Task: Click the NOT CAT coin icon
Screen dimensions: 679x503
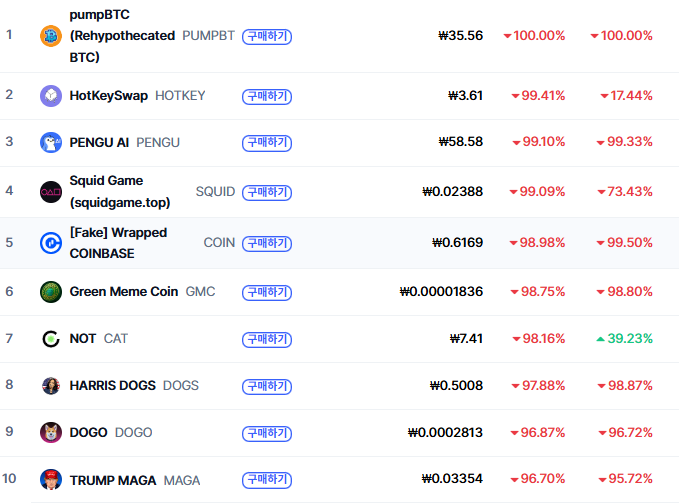Action: click(x=50, y=339)
